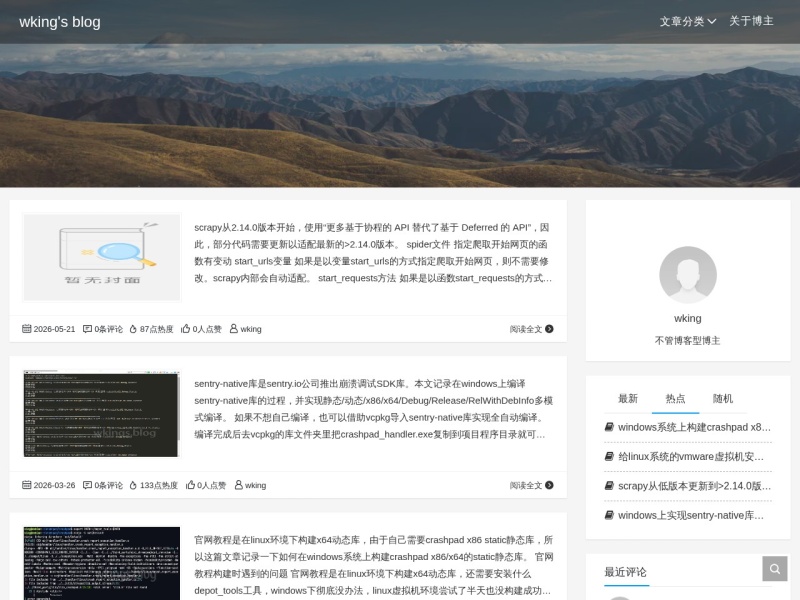Open the wking avatar image in sidebar
The height and width of the screenshot is (600, 800).
tap(688, 275)
